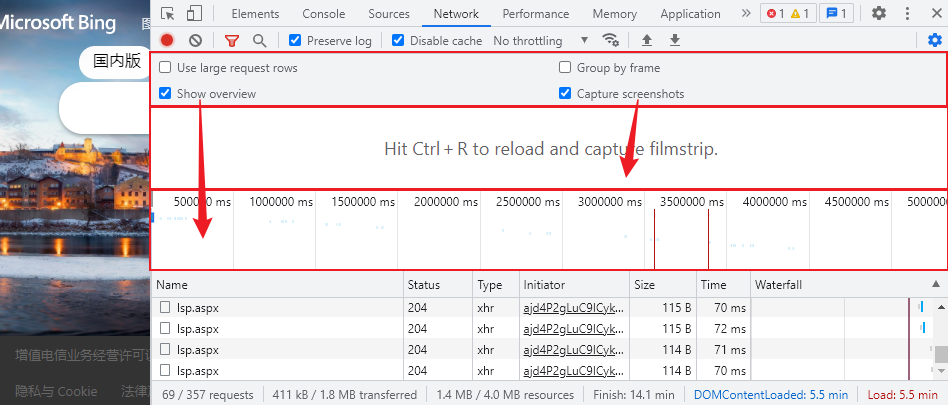This screenshot has height=405, width=948.
Task: Clear the network log
Action: 195,40
